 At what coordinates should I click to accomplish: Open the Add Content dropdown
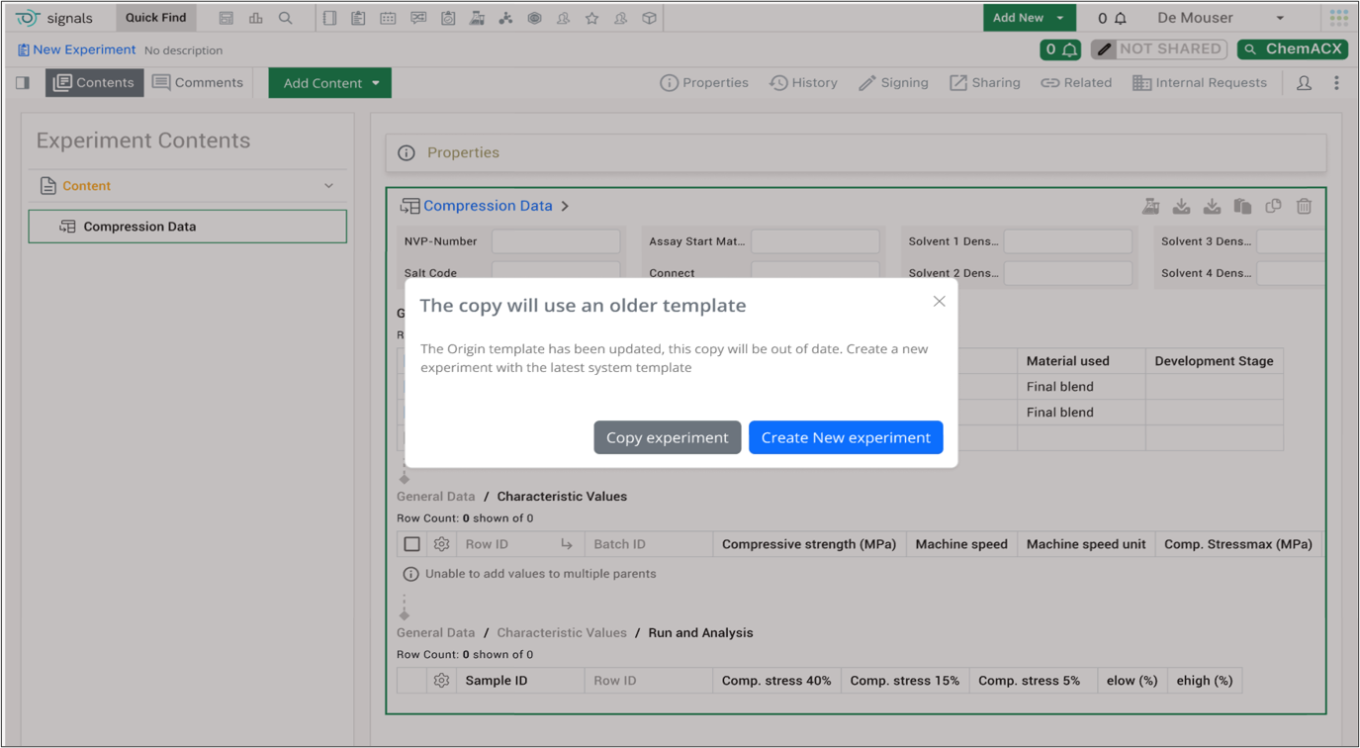coord(330,83)
